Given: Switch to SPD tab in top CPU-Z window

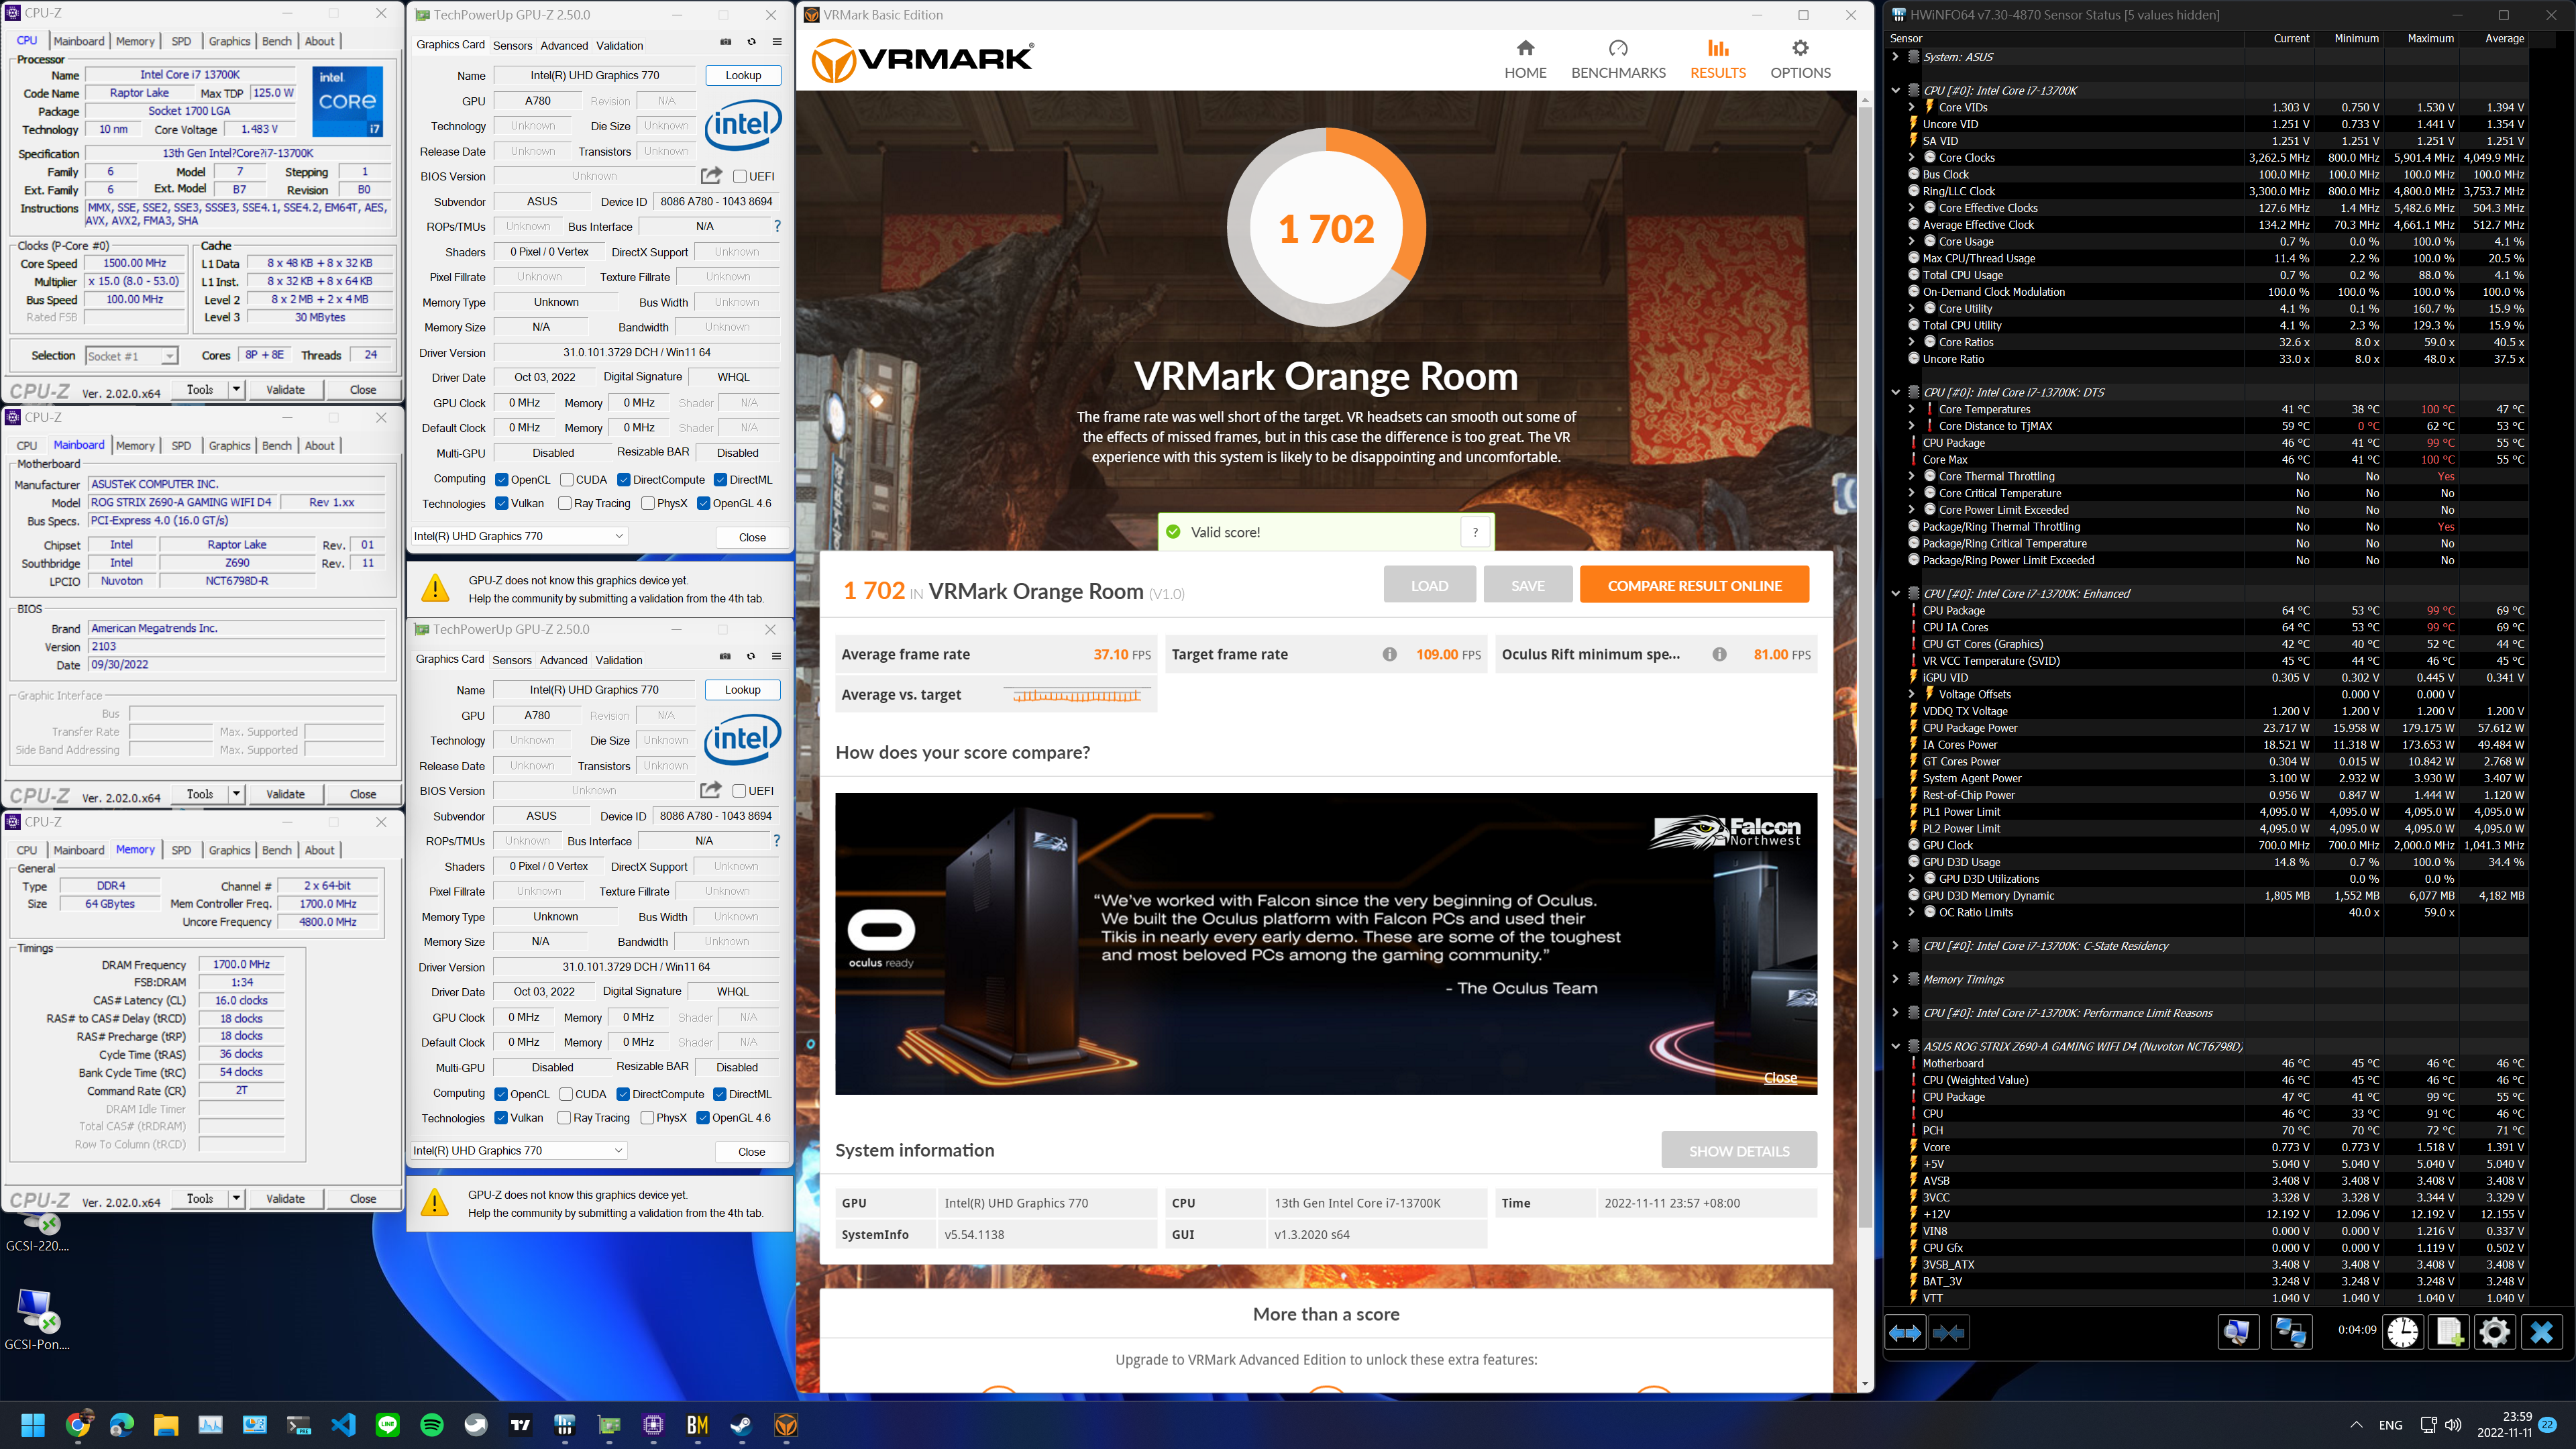Looking at the screenshot, I should coord(181,41).
